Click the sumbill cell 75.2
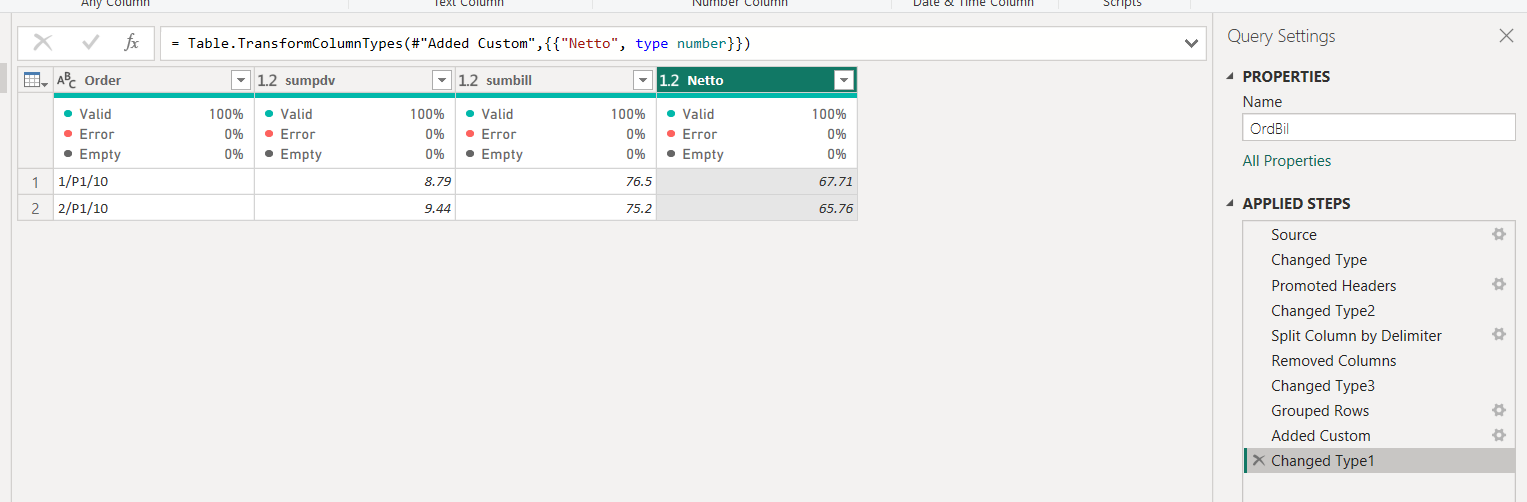Screen dimensions: 1527x502 (x=556, y=208)
